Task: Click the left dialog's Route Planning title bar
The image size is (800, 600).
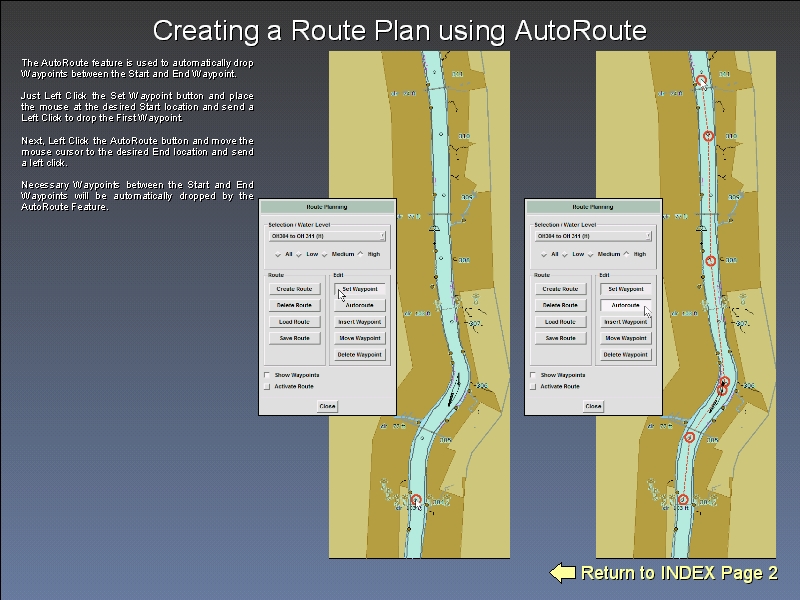Action: click(x=327, y=207)
